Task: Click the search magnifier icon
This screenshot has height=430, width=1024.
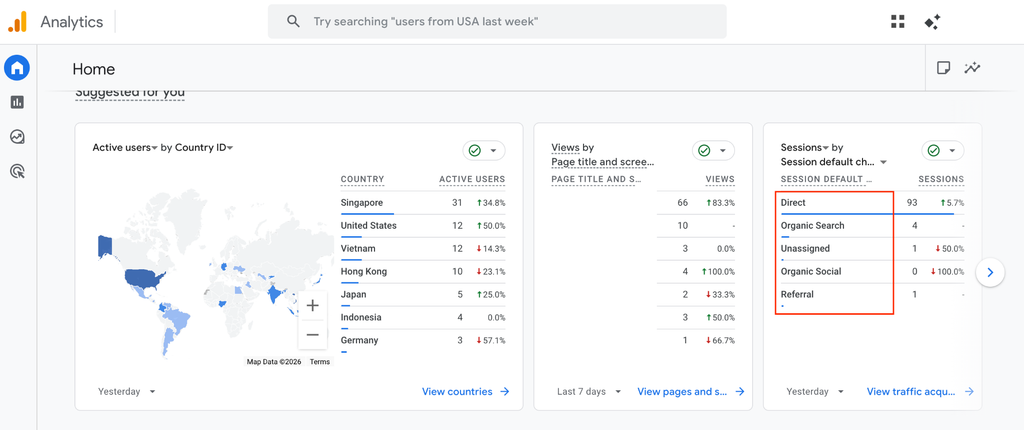Action: (294, 22)
